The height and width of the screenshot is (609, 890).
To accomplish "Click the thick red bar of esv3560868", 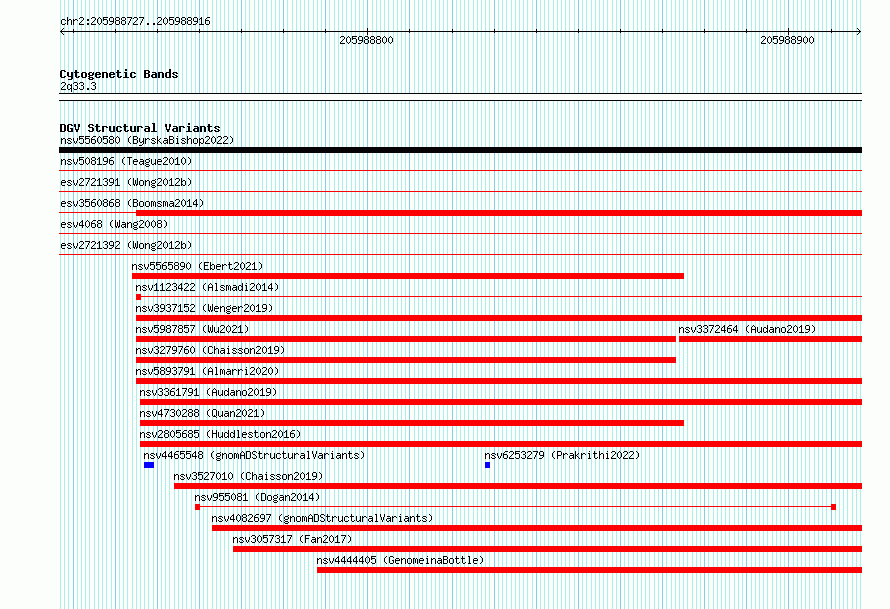I will [499, 213].
